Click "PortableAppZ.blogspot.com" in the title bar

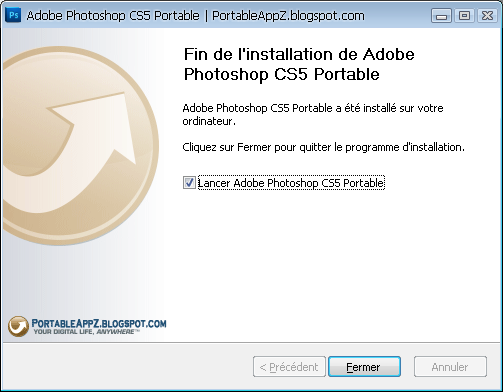tap(288, 16)
